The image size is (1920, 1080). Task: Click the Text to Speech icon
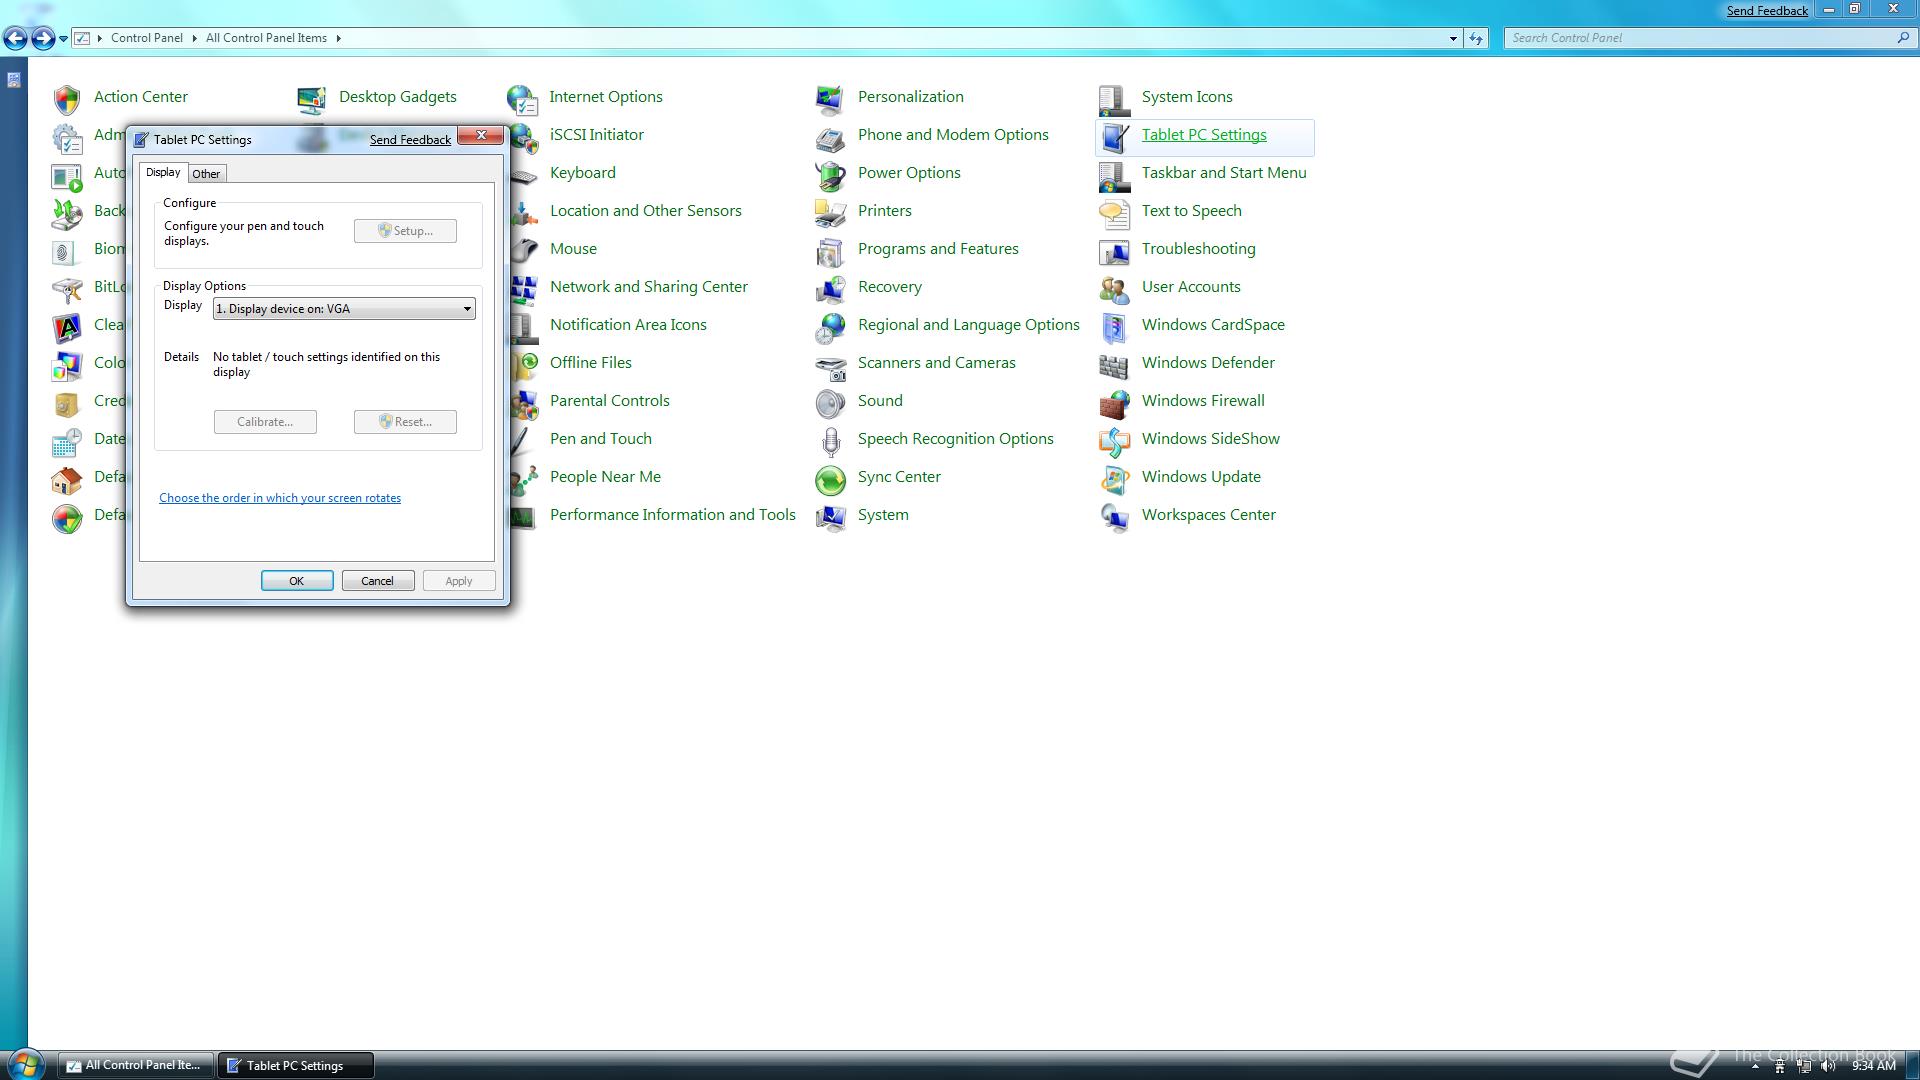(1114, 213)
